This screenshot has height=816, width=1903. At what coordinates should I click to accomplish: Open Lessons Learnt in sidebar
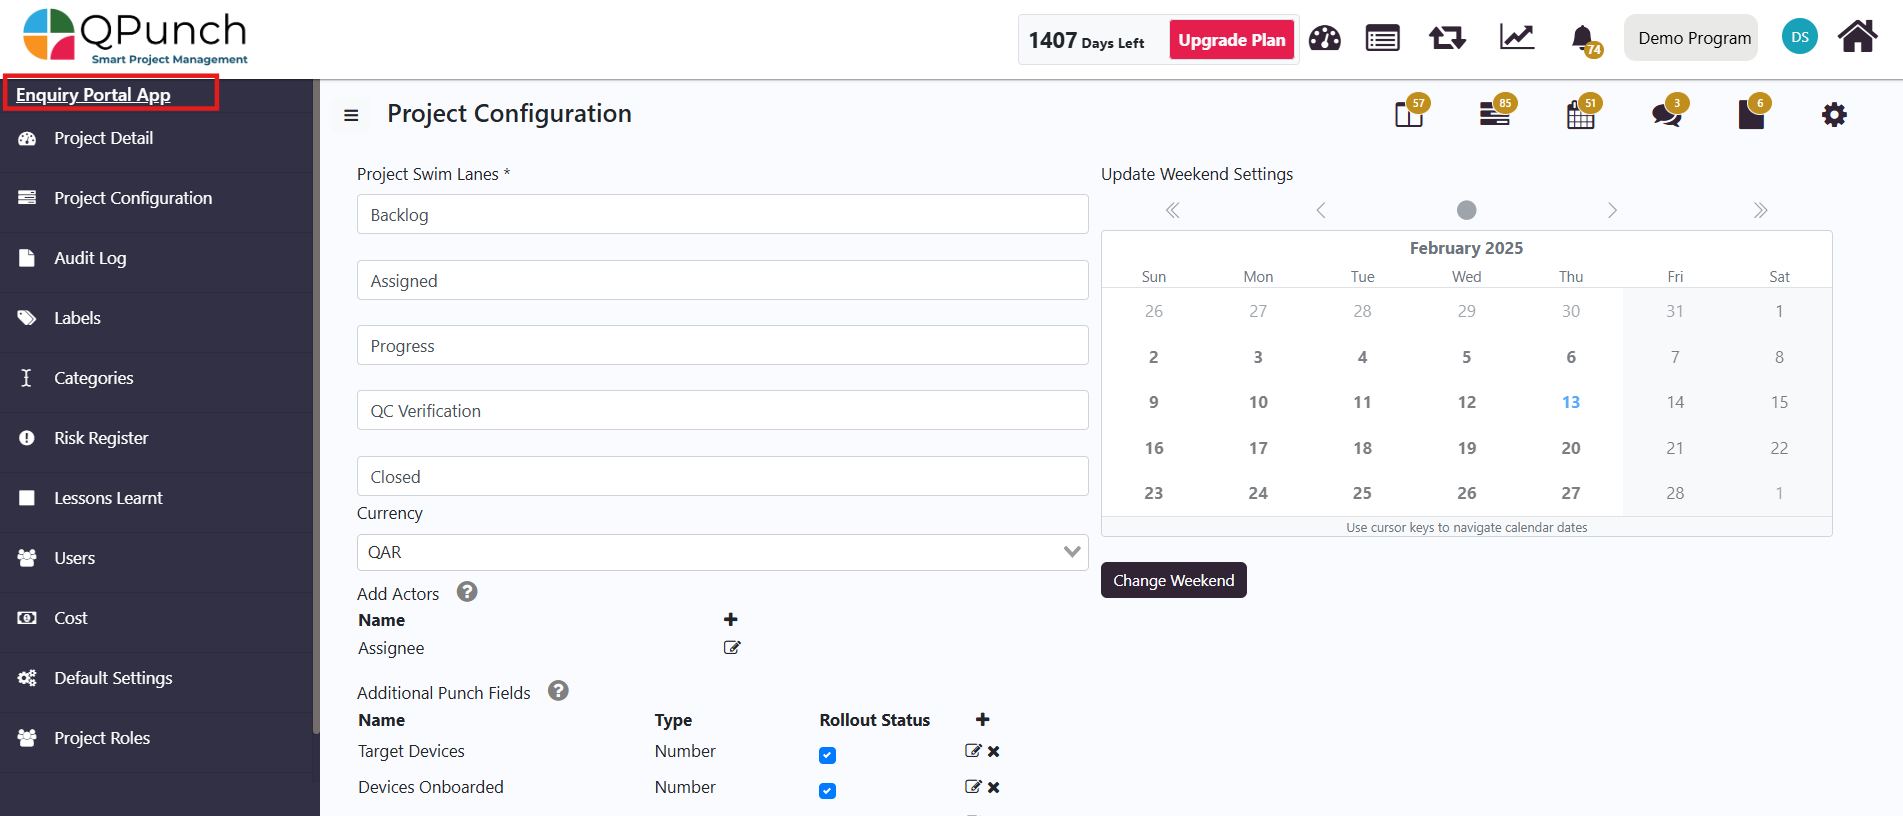(157, 498)
